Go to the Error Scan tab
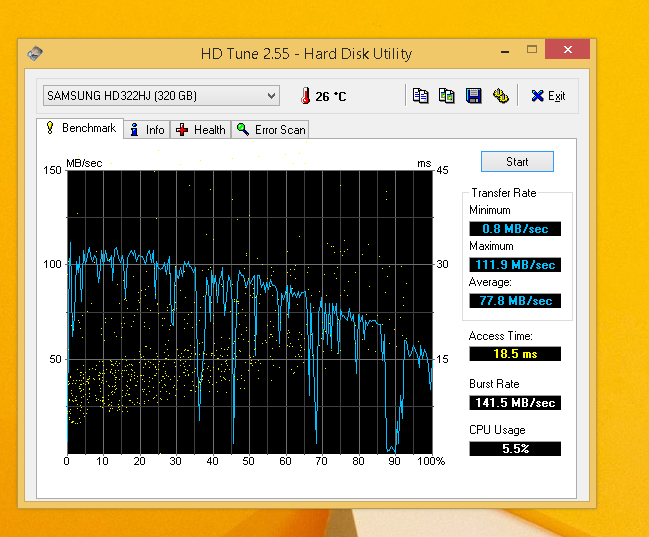 click(x=271, y=130)
